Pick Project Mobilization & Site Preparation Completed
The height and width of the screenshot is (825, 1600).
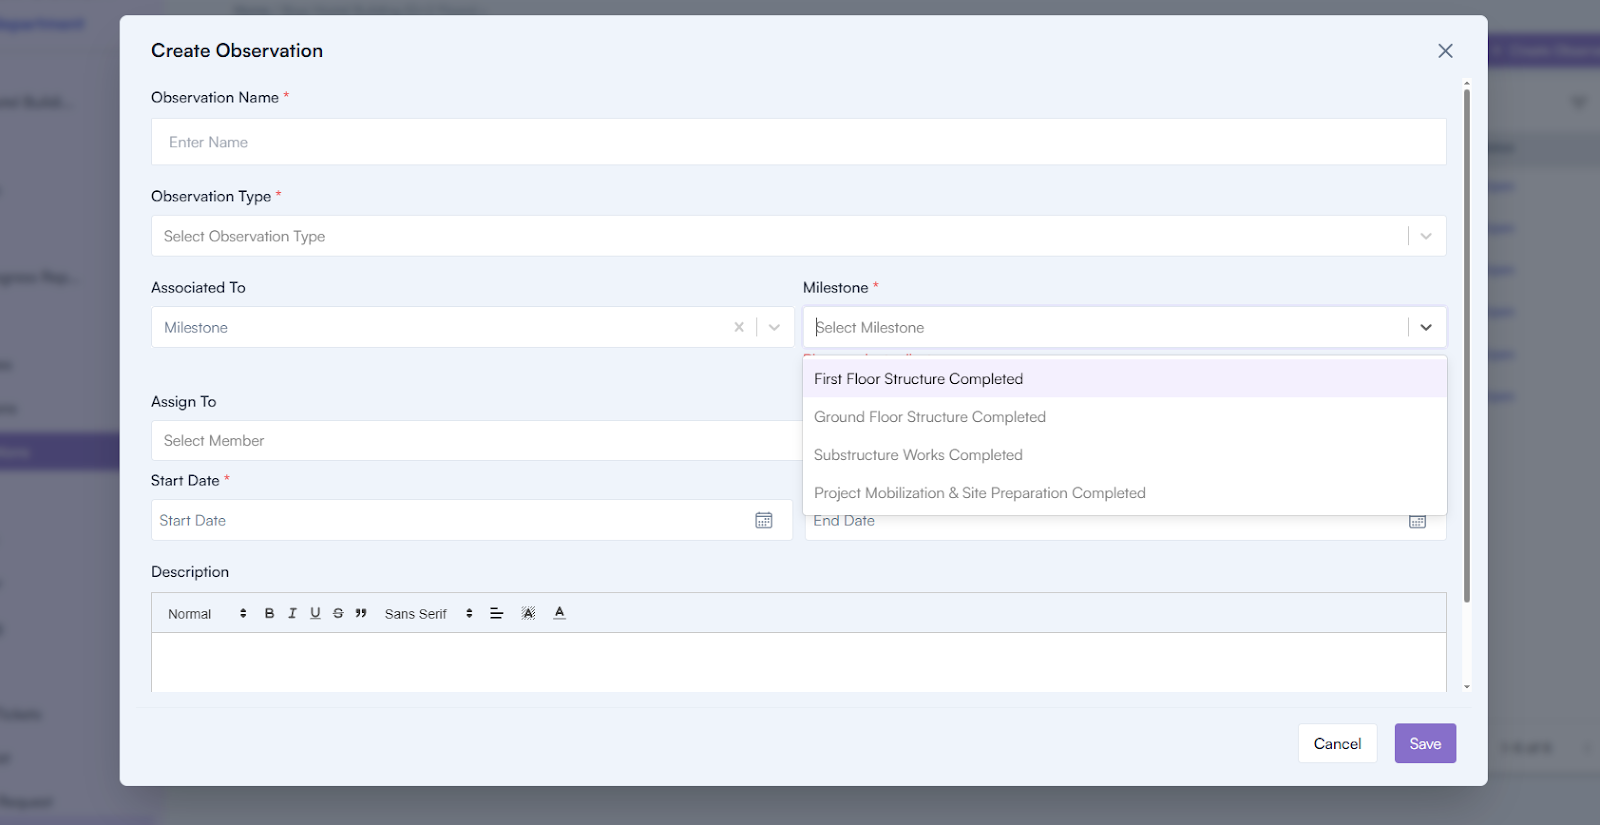point(979,493)
